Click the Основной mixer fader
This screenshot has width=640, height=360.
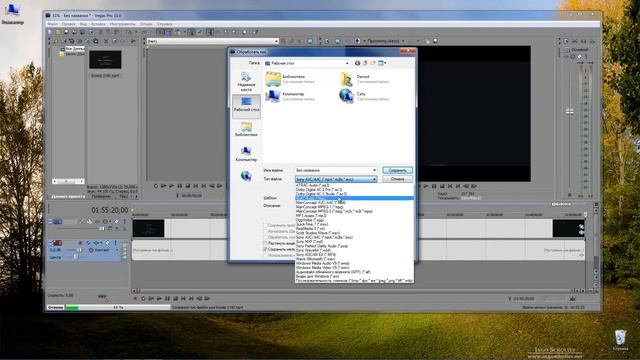[x=569, y=111]
